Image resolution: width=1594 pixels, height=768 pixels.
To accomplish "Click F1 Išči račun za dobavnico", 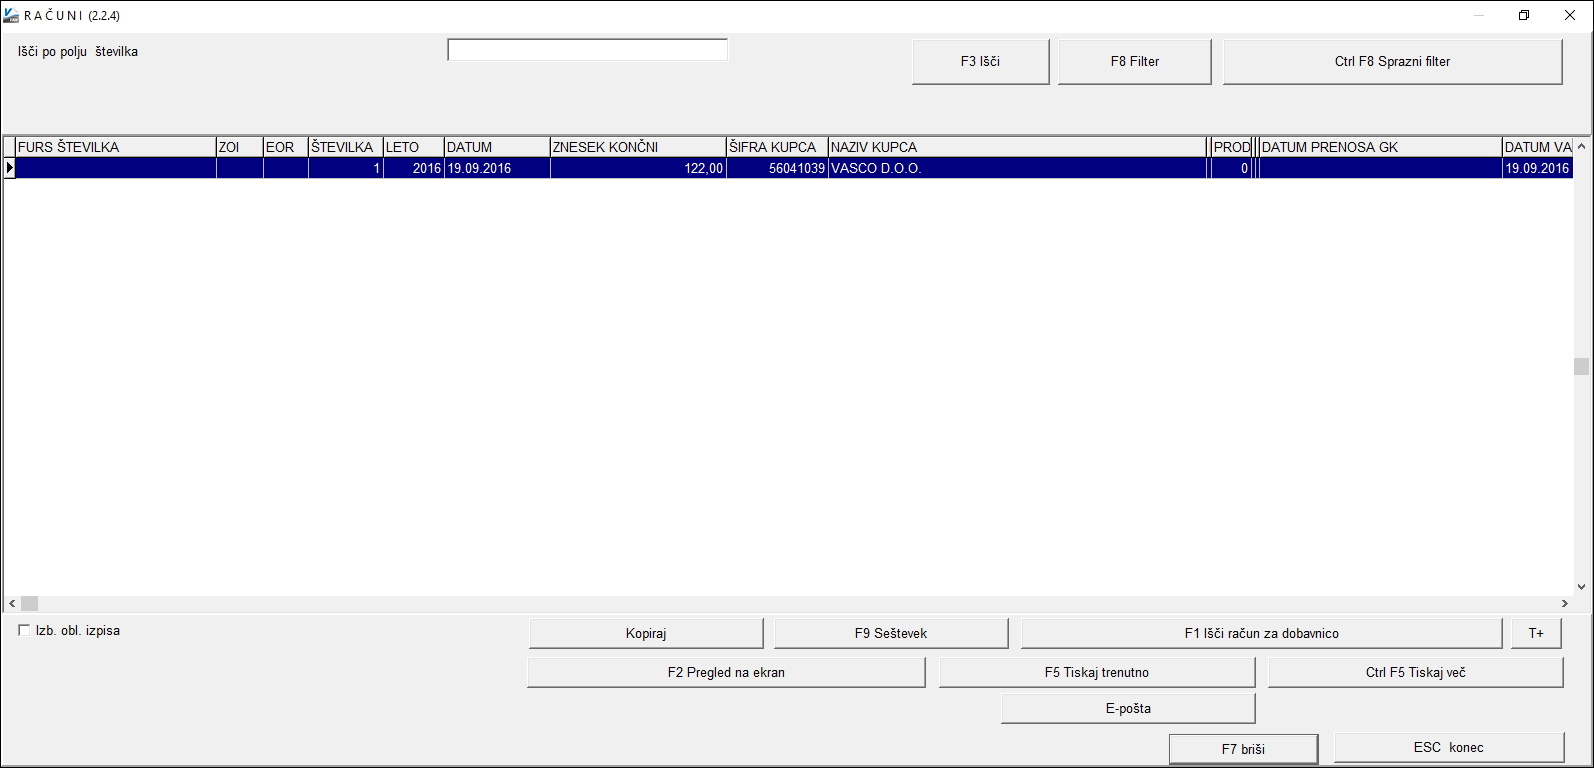I will click(x=1261, y=633).
